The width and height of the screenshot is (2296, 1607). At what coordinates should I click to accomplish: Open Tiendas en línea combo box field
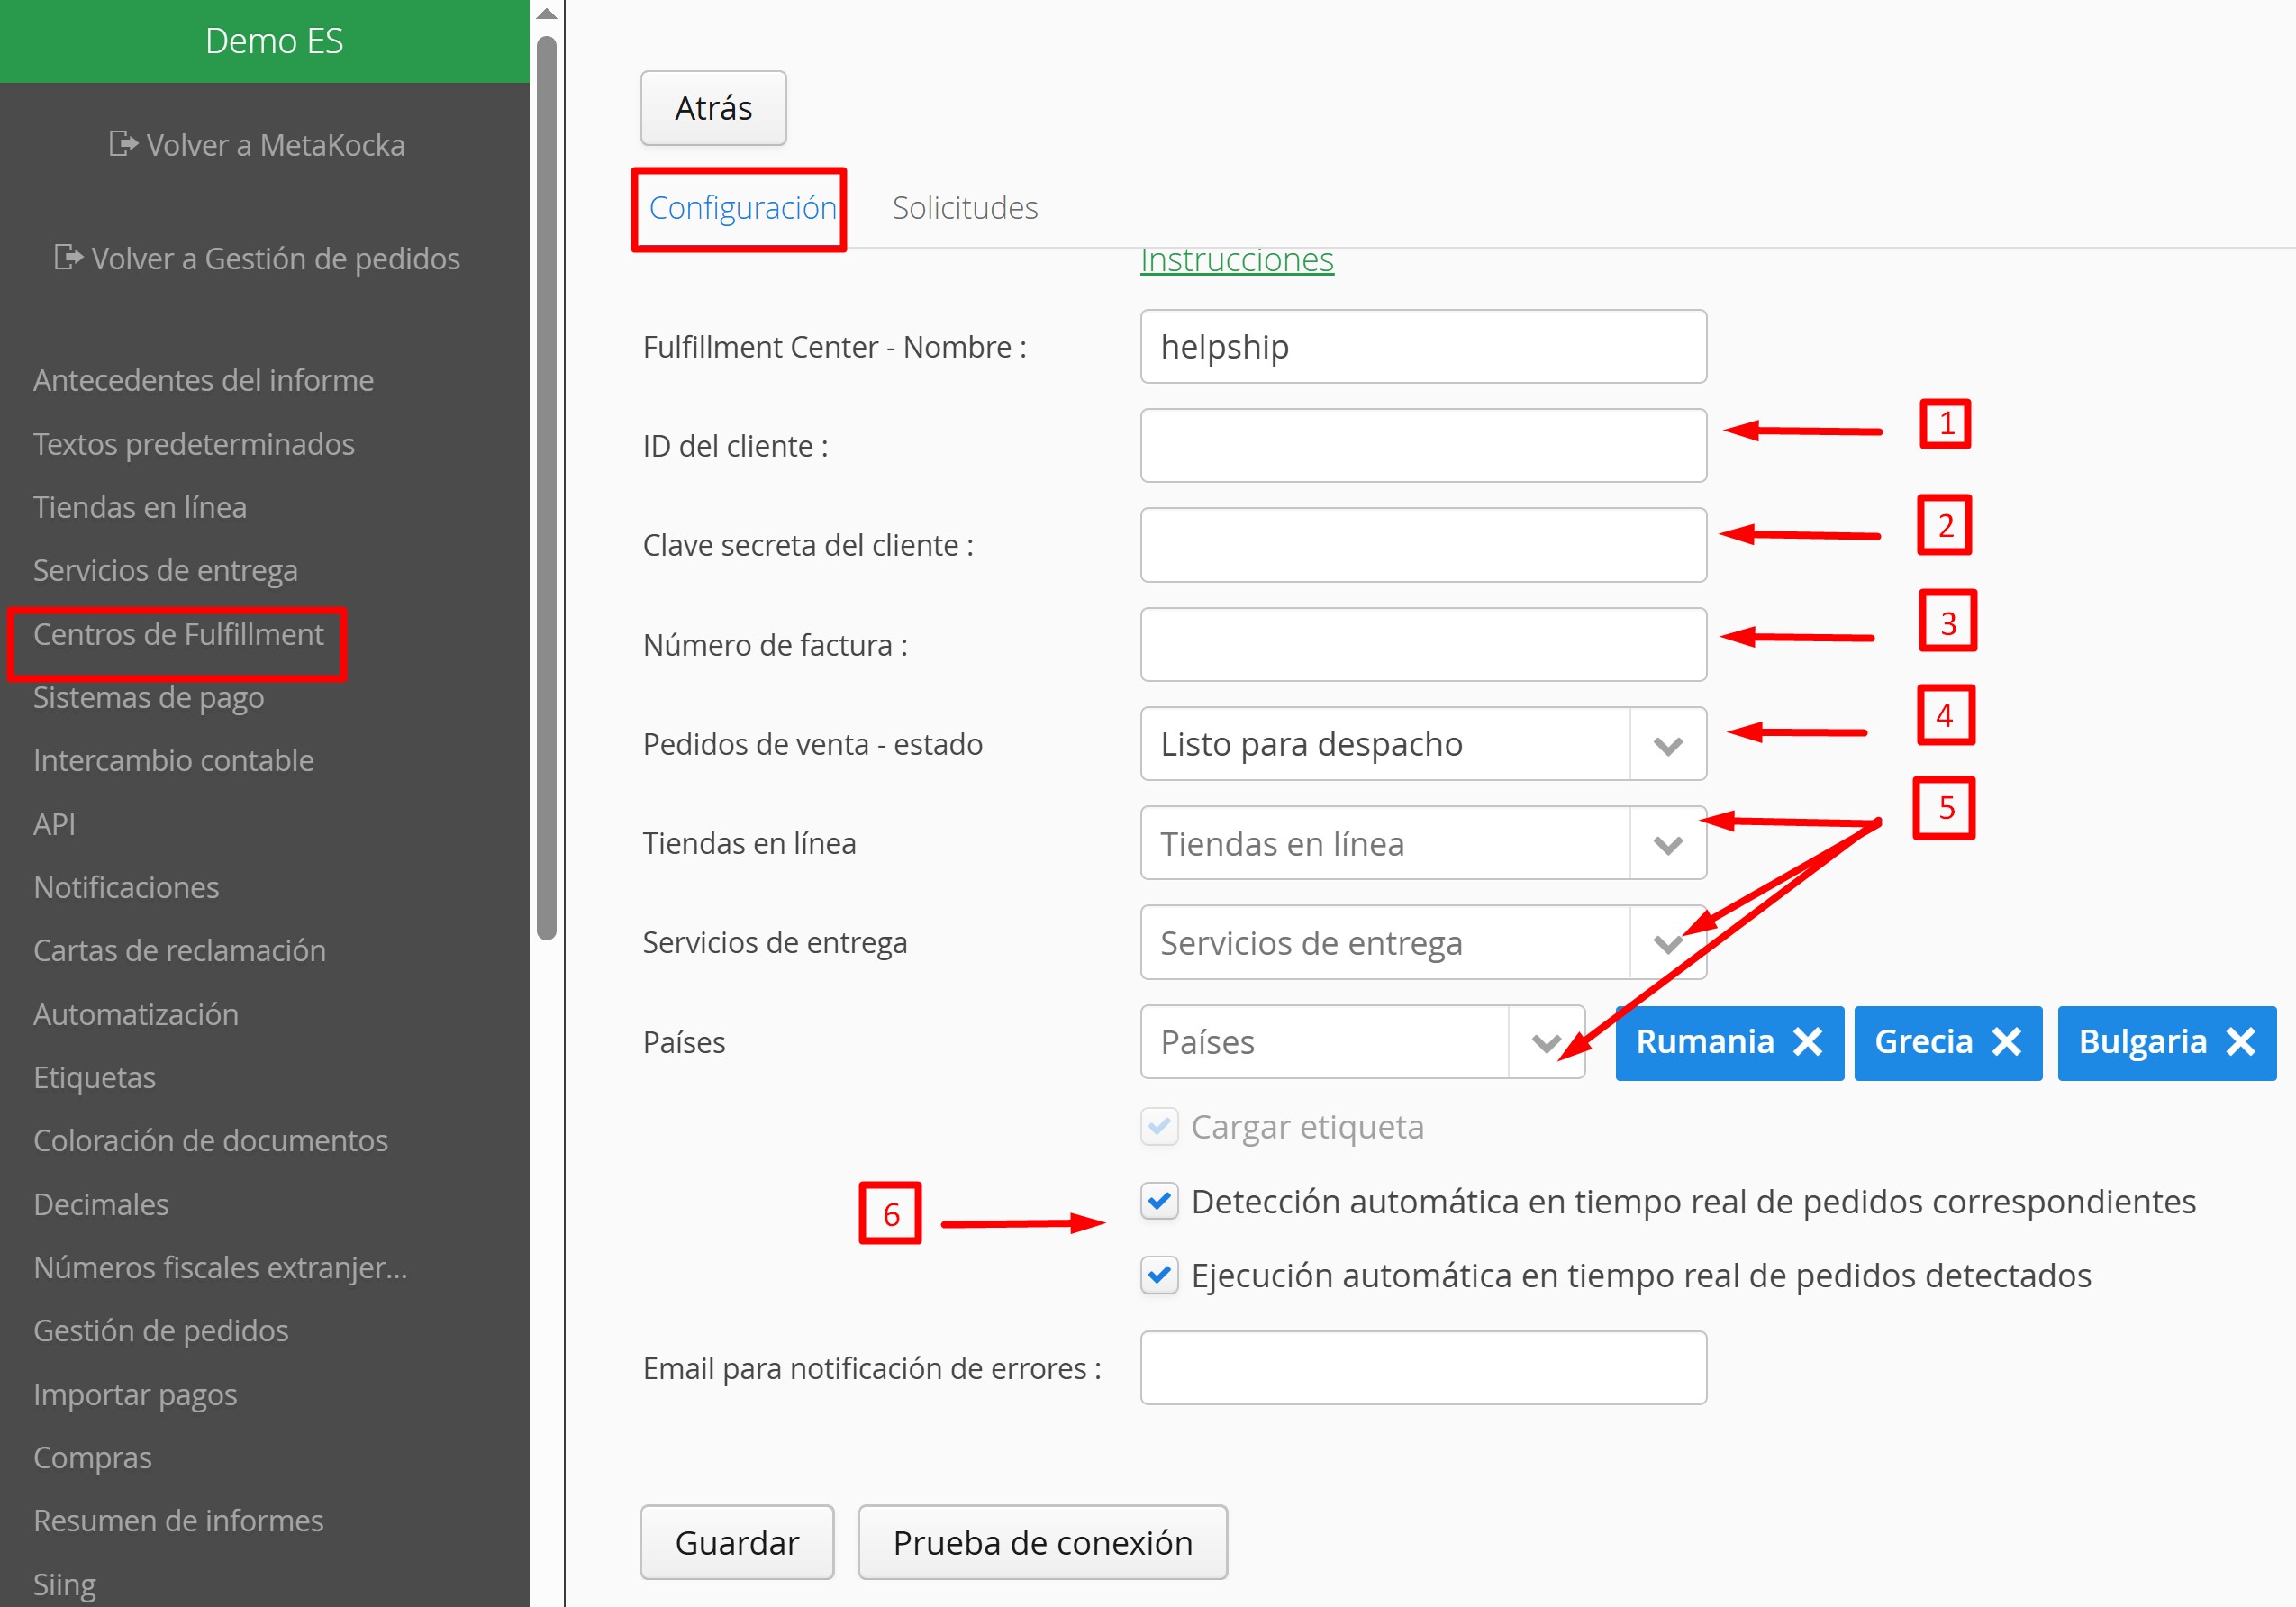coord(1423,843)
